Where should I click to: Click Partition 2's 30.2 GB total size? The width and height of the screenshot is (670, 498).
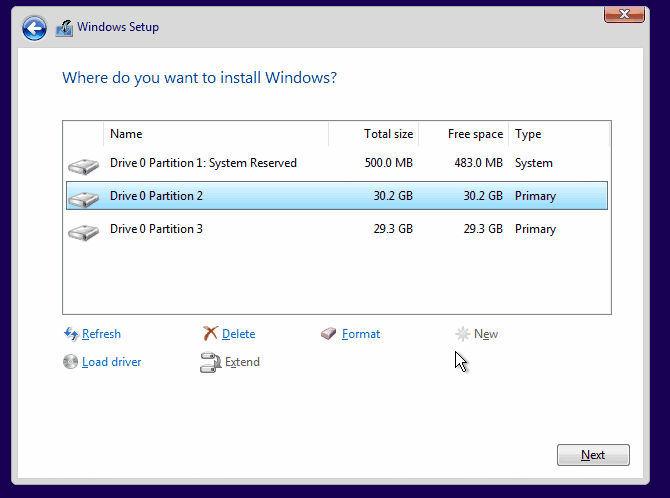tap(393, 196)
